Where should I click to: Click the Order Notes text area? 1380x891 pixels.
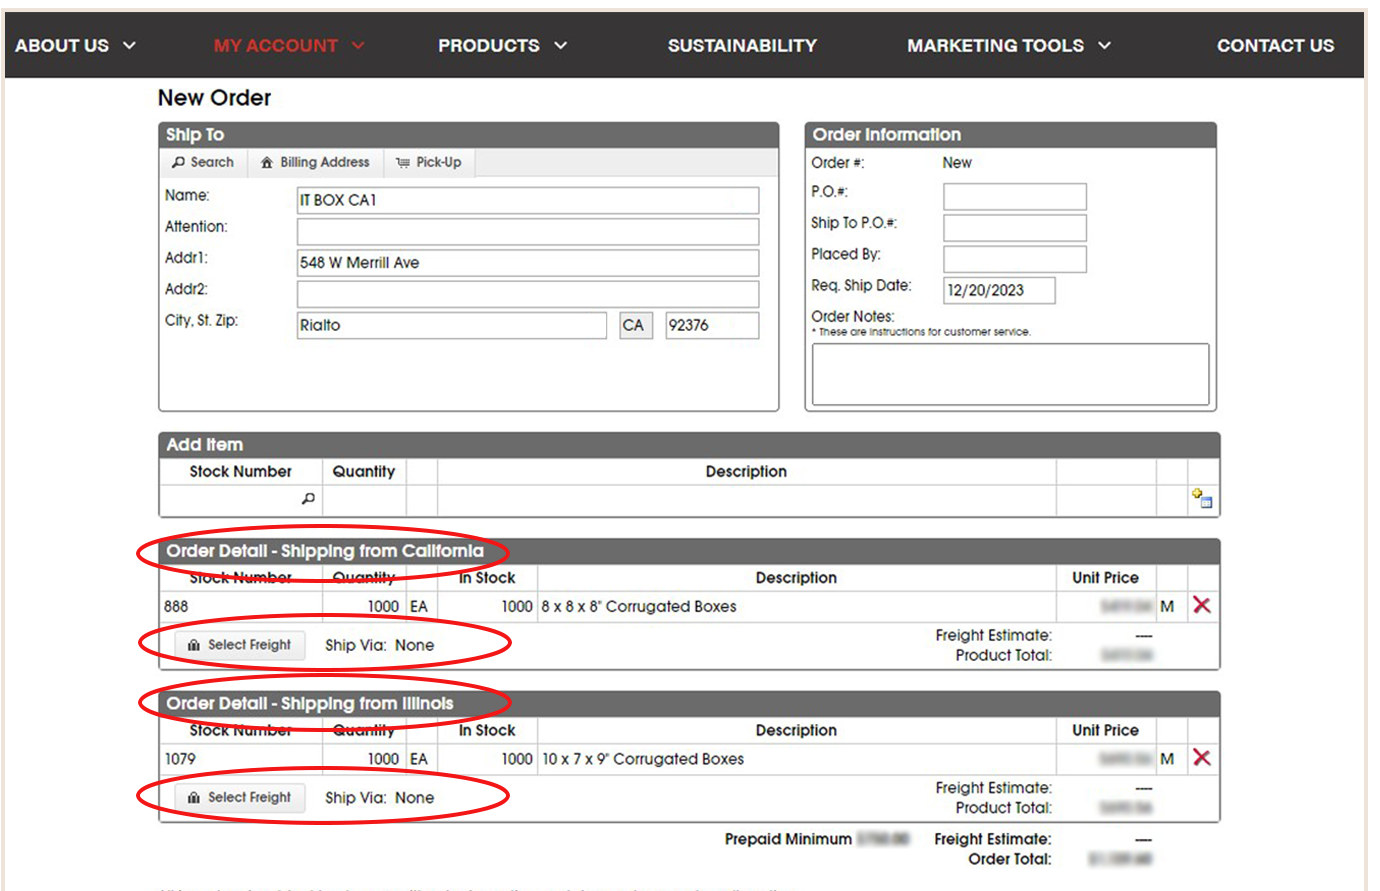1010,374
